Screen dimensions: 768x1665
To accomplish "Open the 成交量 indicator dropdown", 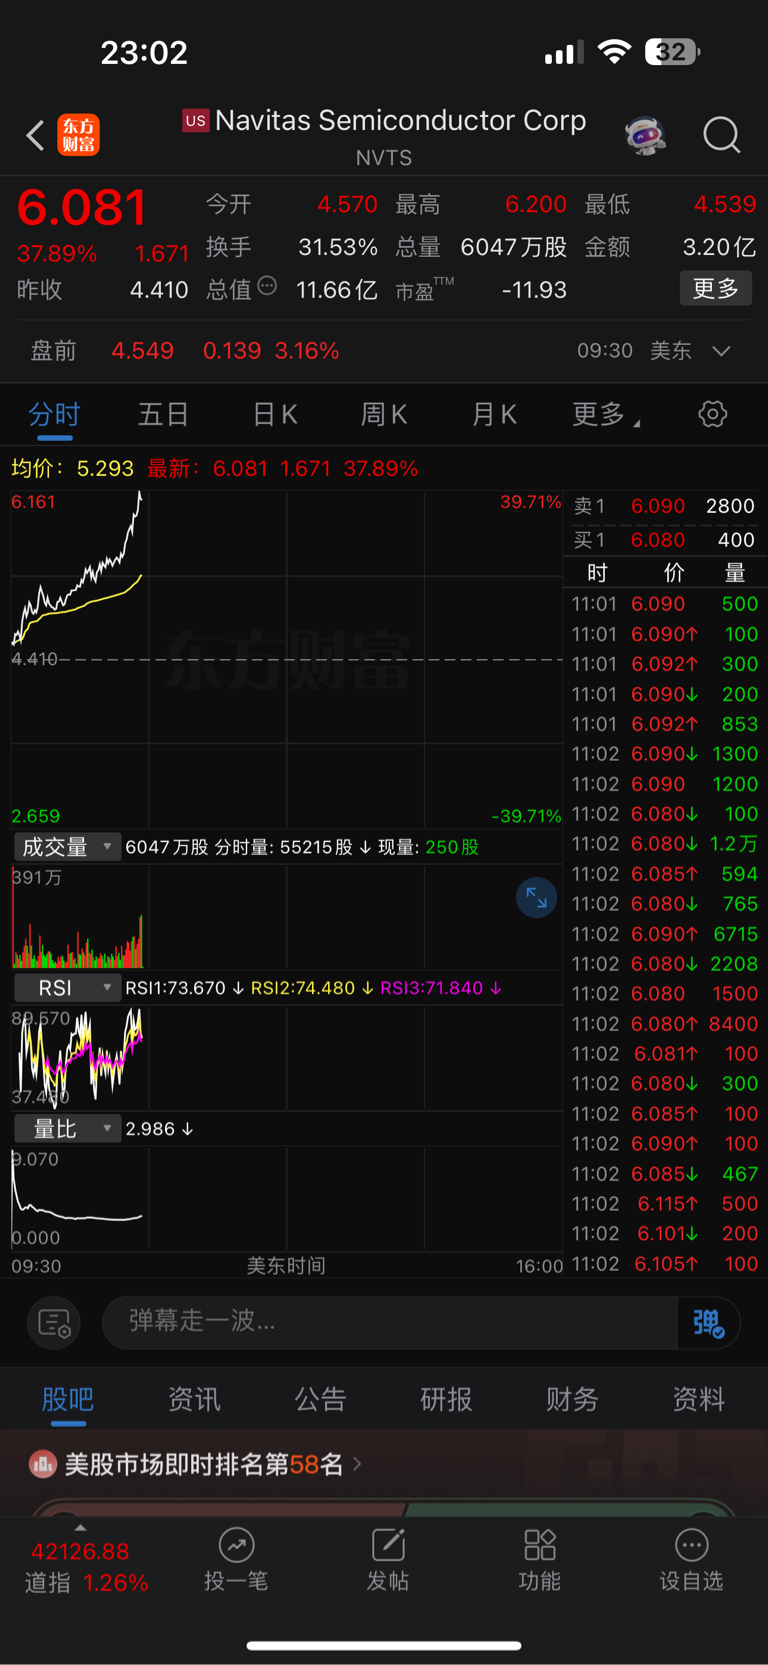I will [x=66, y=847].
